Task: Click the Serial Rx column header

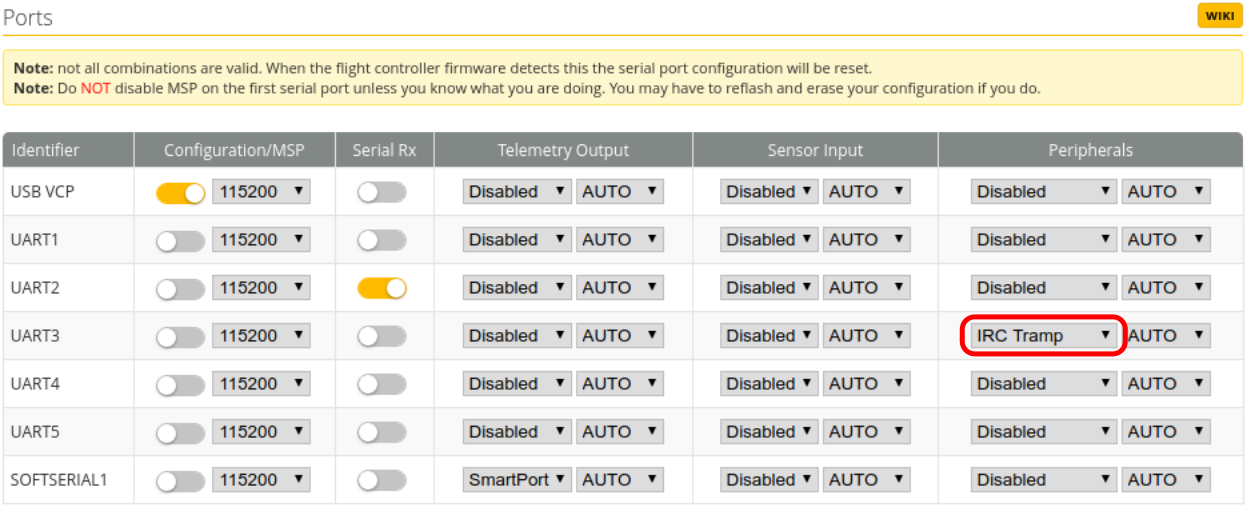Action: [x=384, y=150]
